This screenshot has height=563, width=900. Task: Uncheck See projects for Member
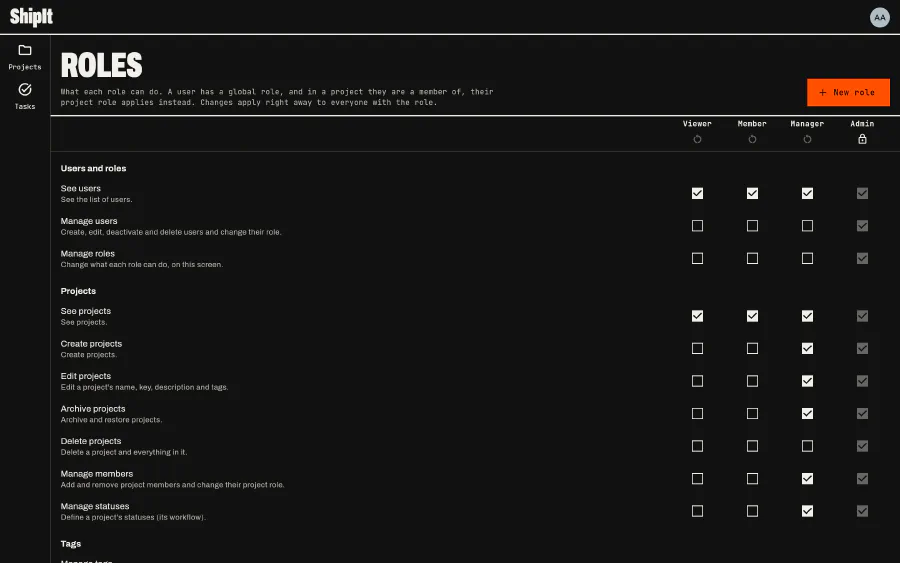click(x=752, y=316)
